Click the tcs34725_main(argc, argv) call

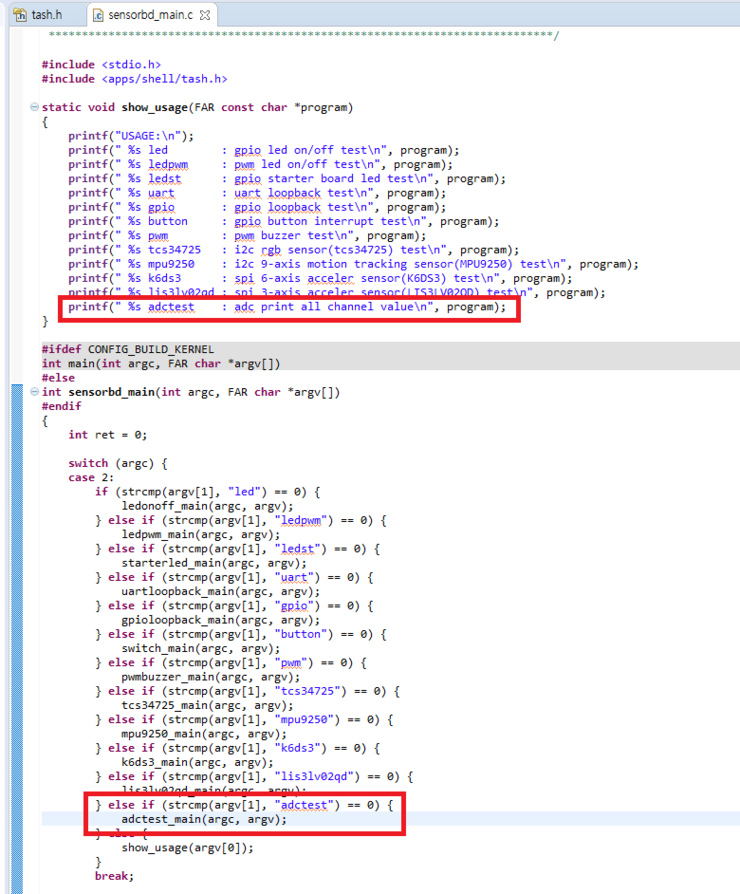coord(208,705)
